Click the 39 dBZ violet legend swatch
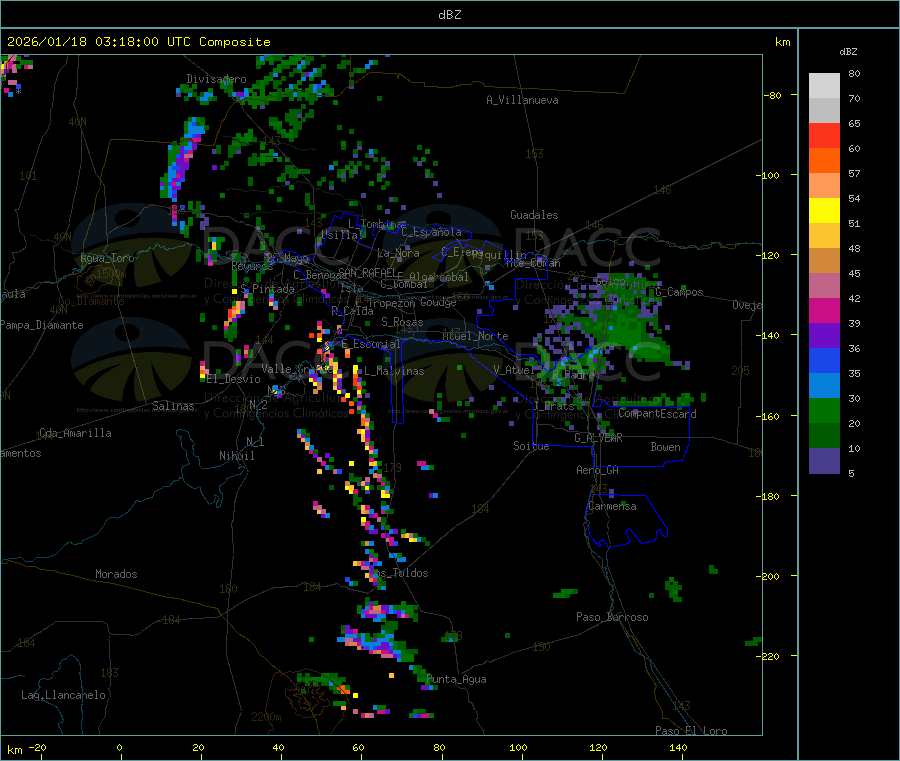This screenshot has width=900, height=761. click(x=824, y=335)
